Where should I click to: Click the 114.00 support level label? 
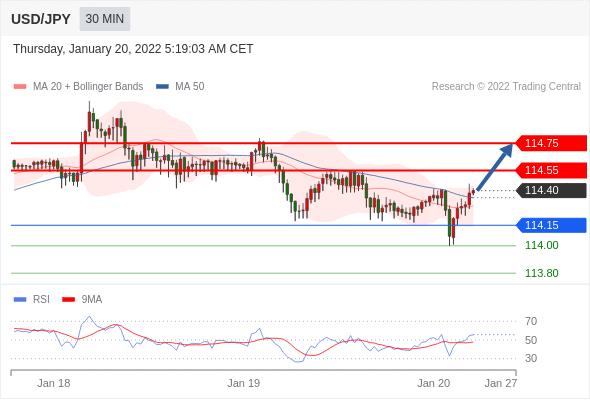541,245
